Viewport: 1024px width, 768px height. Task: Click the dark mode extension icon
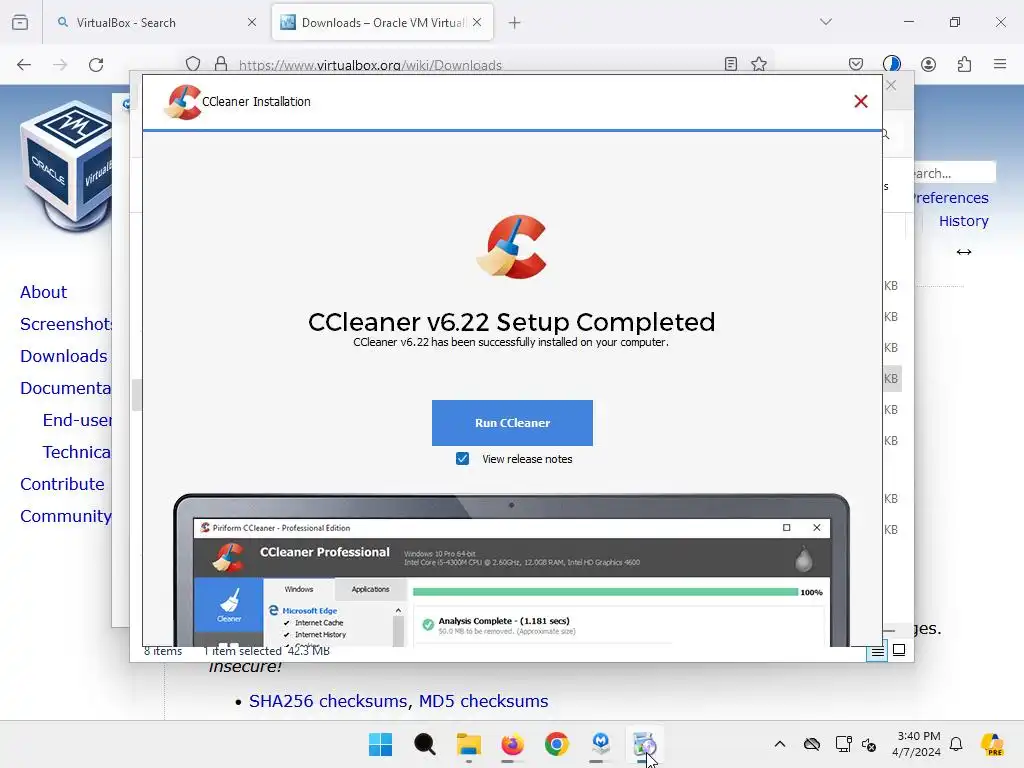click(892, 64)
